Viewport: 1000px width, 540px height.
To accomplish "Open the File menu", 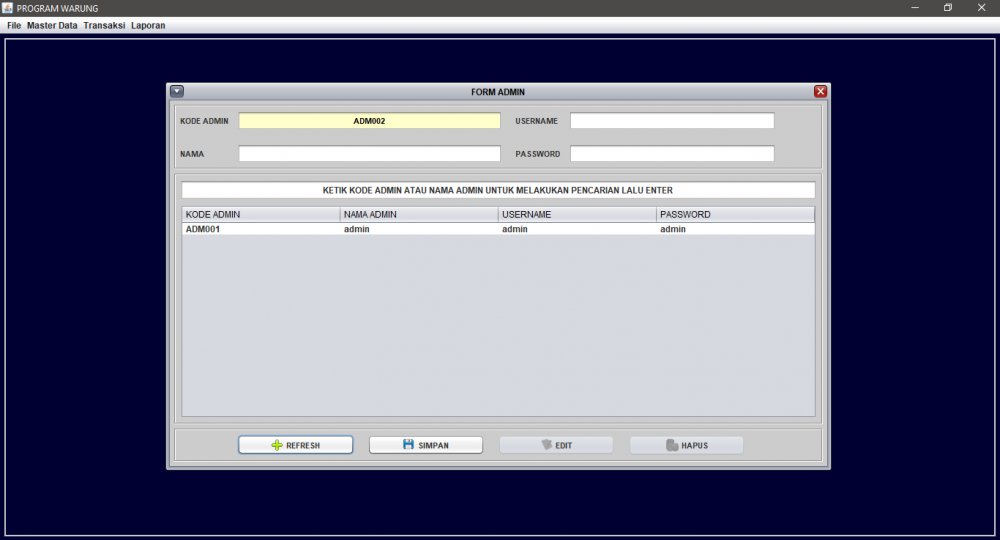I will click(14, 25).
